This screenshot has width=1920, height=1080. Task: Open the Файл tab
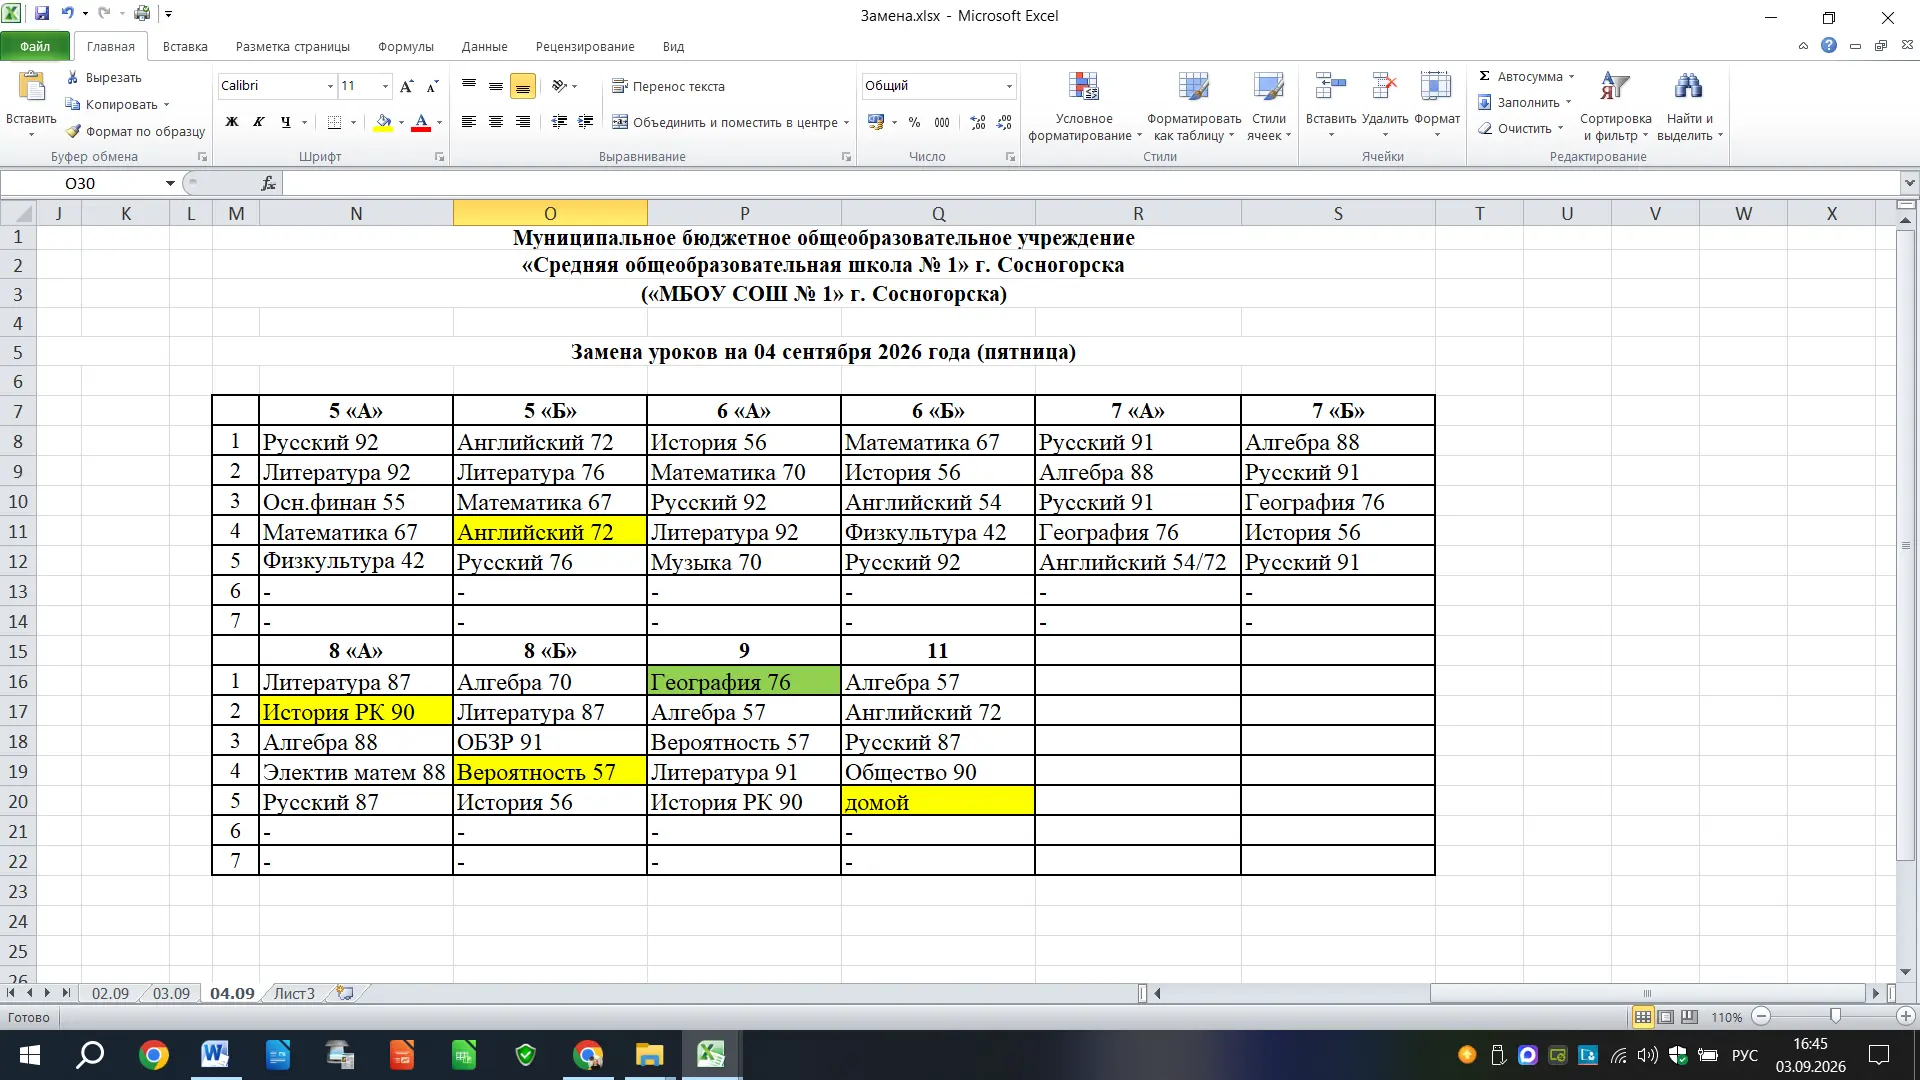pyautogui.click(x=35, y=46)
